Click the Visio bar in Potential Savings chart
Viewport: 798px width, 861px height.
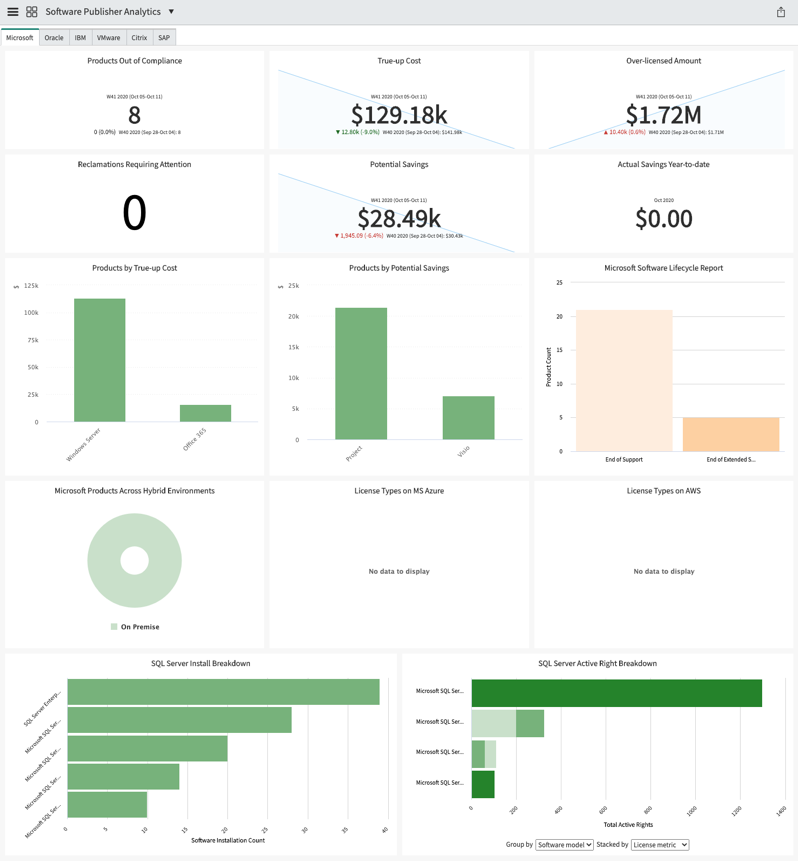click(468, 418)
